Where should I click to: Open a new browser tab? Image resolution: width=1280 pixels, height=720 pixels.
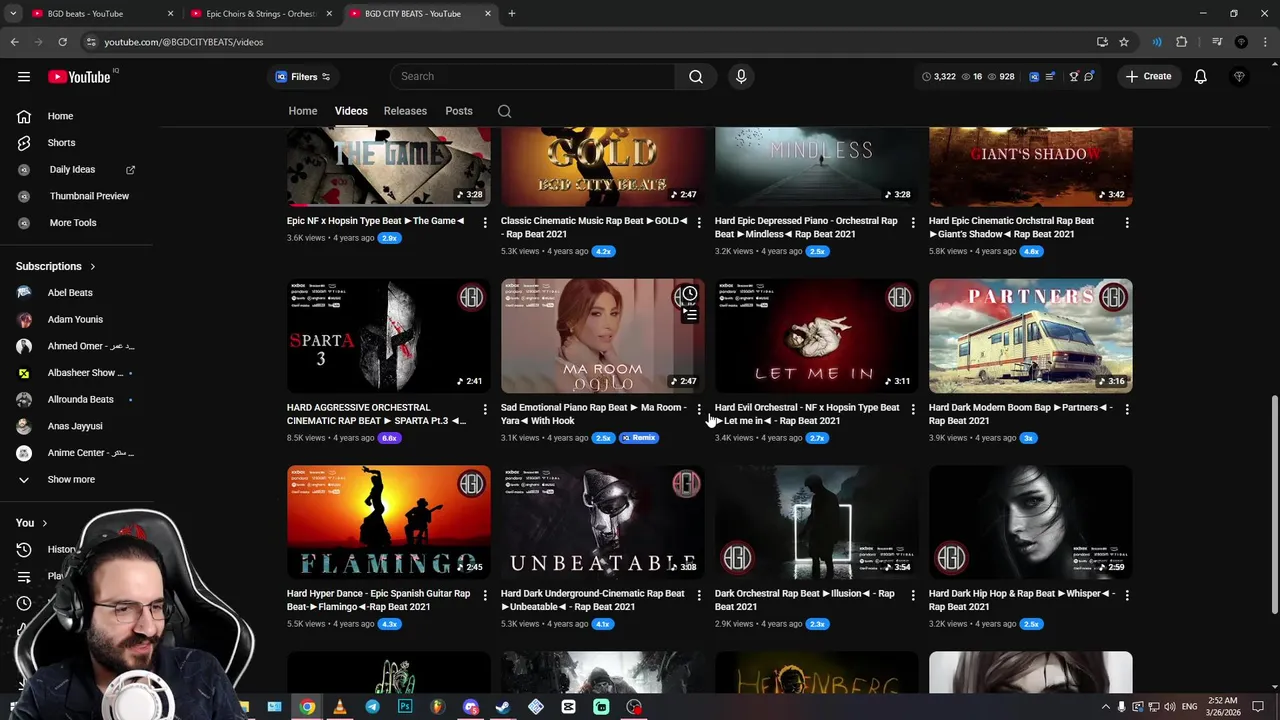click(511, 13)
